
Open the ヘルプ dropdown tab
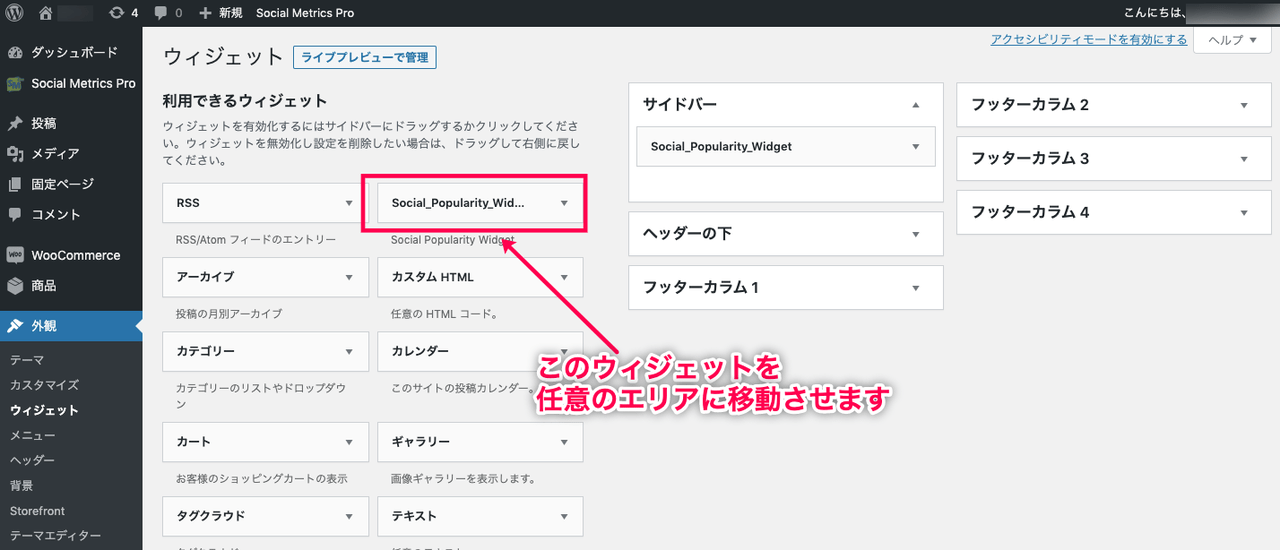[1232, 40]
